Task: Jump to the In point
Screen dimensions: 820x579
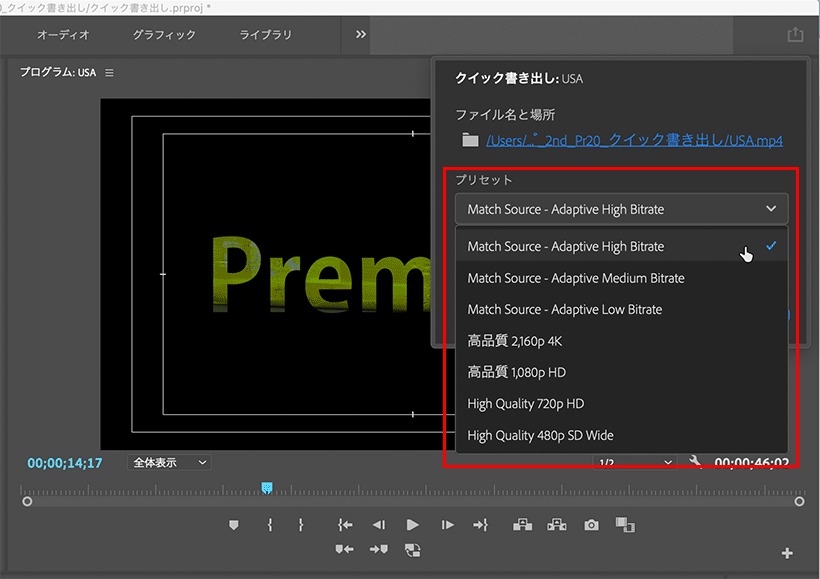Action: [x=345, y=525]
